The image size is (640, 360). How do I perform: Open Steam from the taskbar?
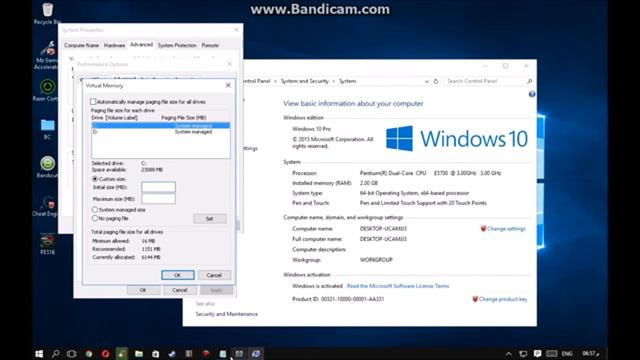coord(172,353)
